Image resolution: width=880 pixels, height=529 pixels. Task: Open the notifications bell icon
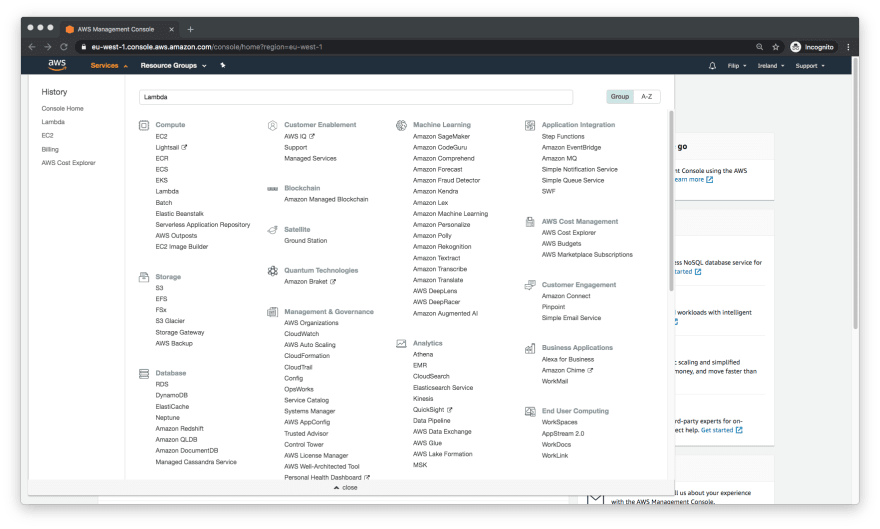point(712,66)
